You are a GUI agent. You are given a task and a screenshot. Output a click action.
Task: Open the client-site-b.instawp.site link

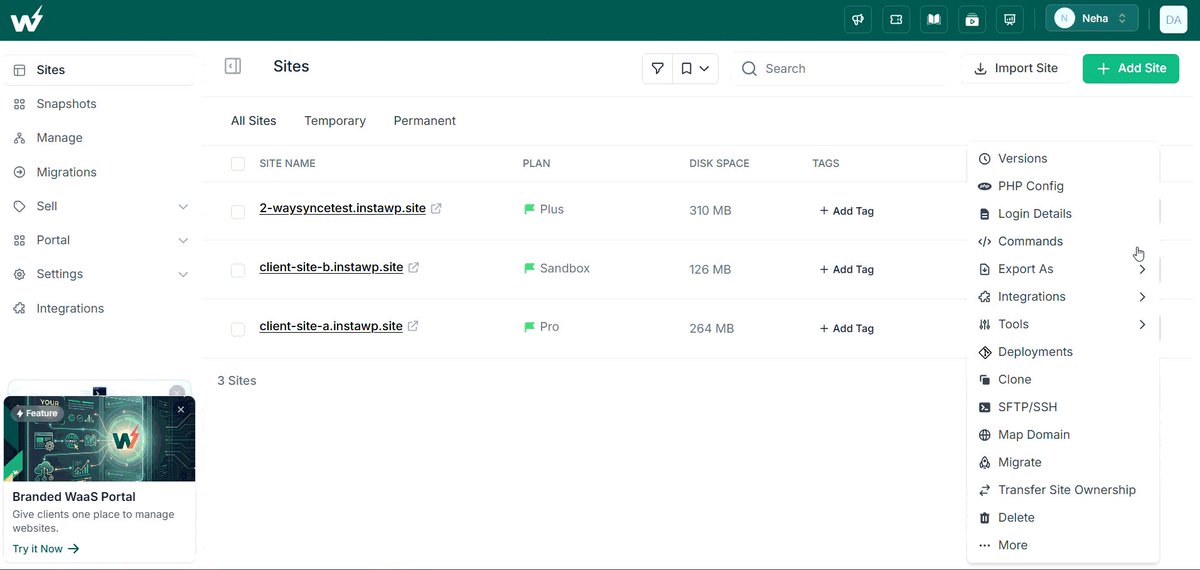(331, 267)
